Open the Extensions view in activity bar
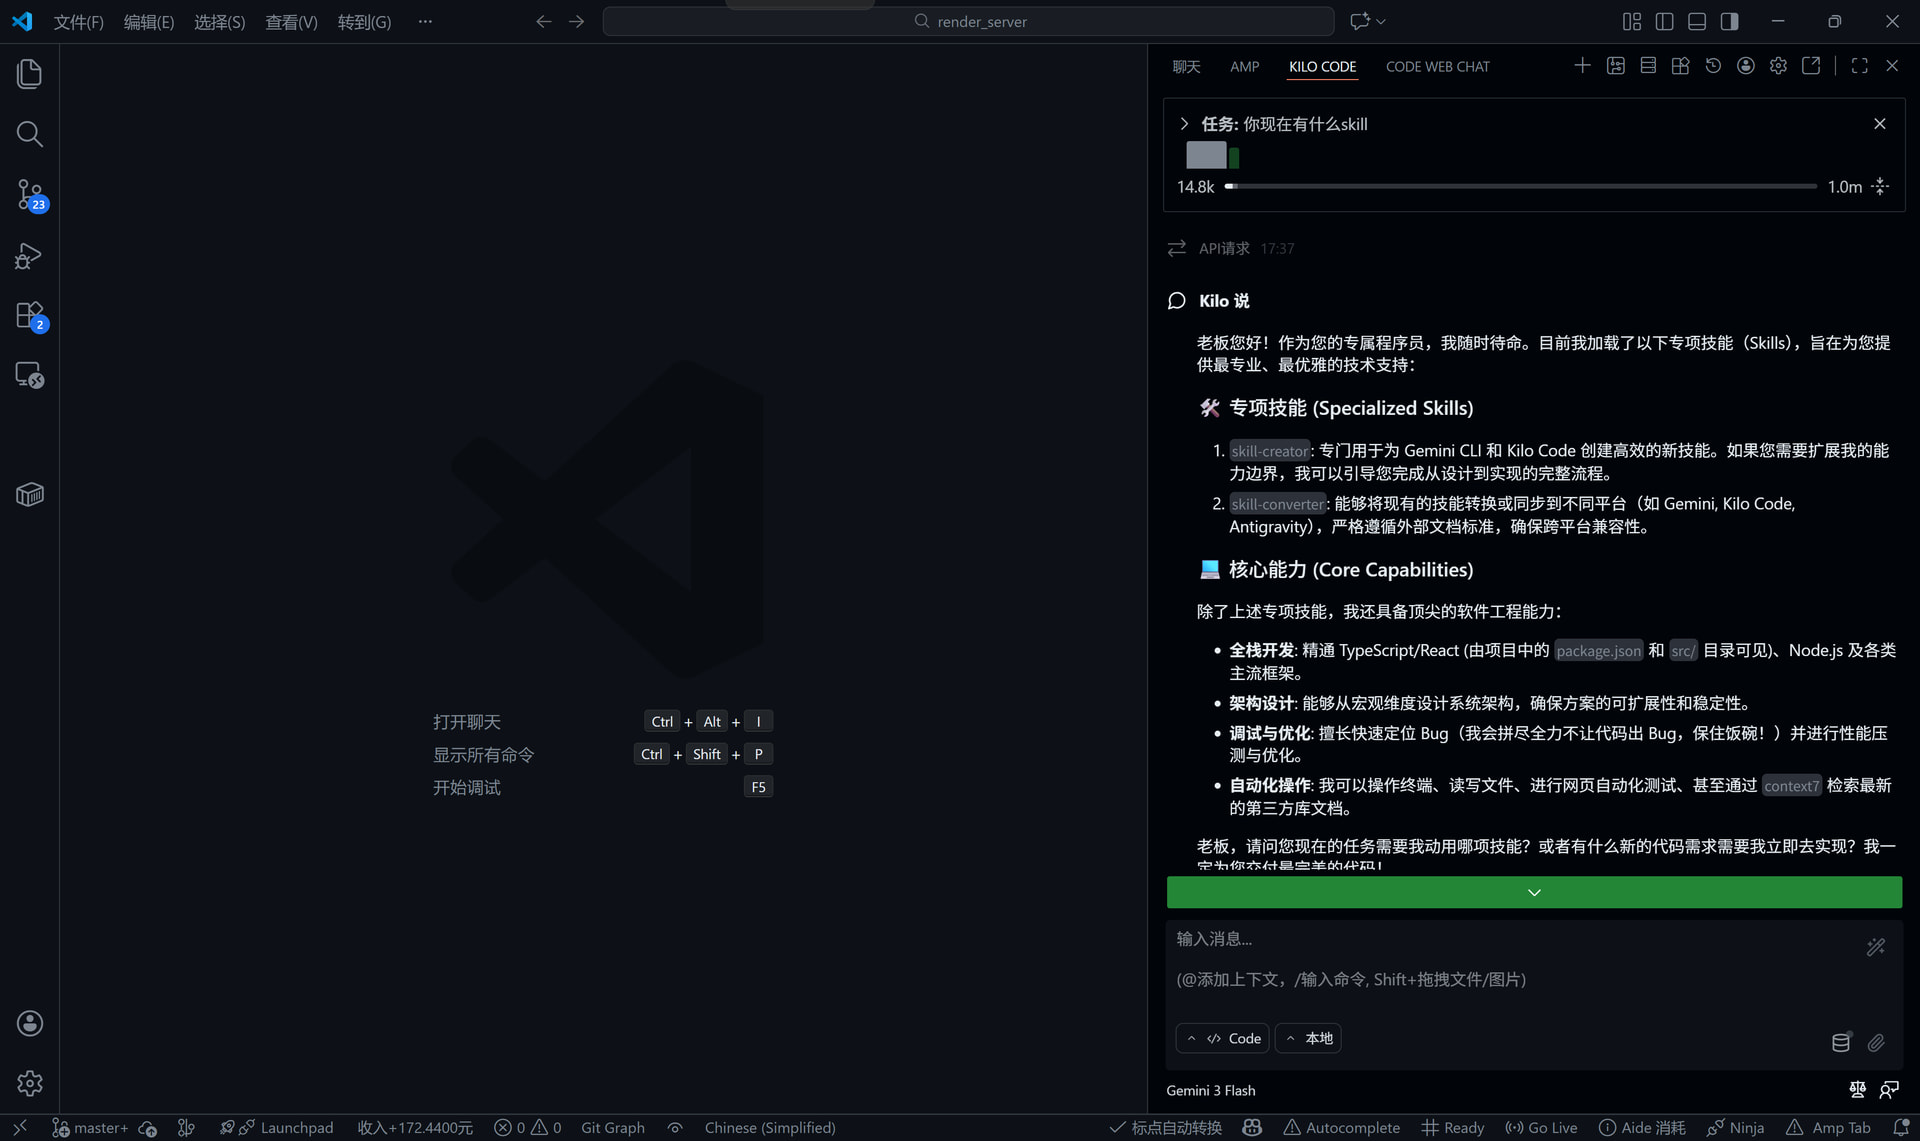Screen dimensions: 1920x1141 (29, 315)
